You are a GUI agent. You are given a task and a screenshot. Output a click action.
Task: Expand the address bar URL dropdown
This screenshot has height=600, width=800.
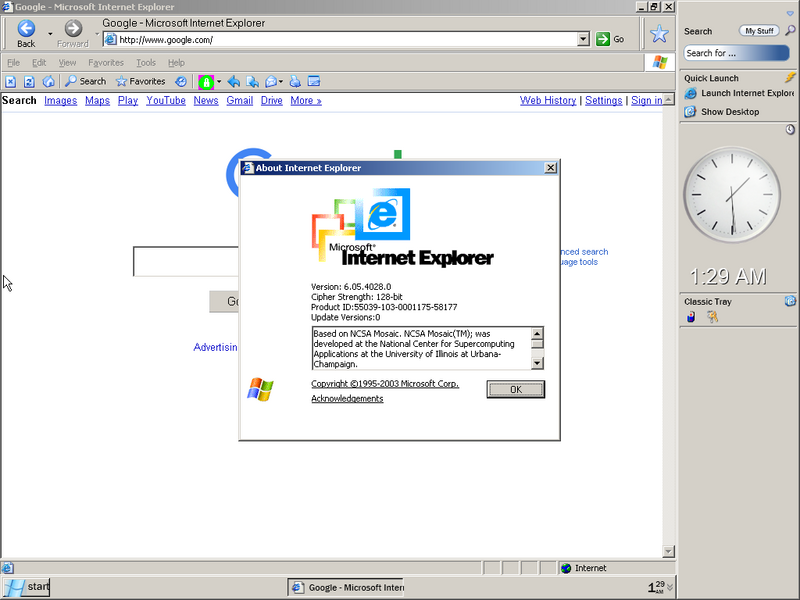coord(583,39)
